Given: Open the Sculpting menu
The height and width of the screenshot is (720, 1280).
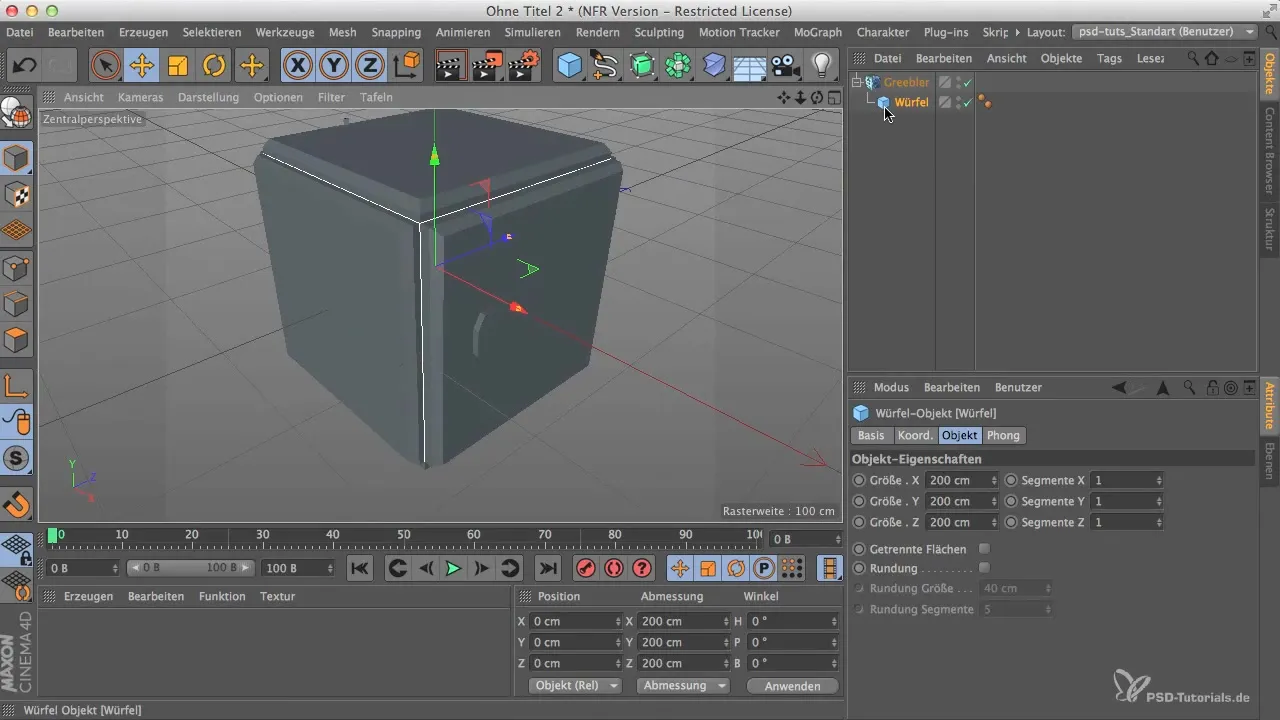Looking at the screenshot, I should (659, 32).
